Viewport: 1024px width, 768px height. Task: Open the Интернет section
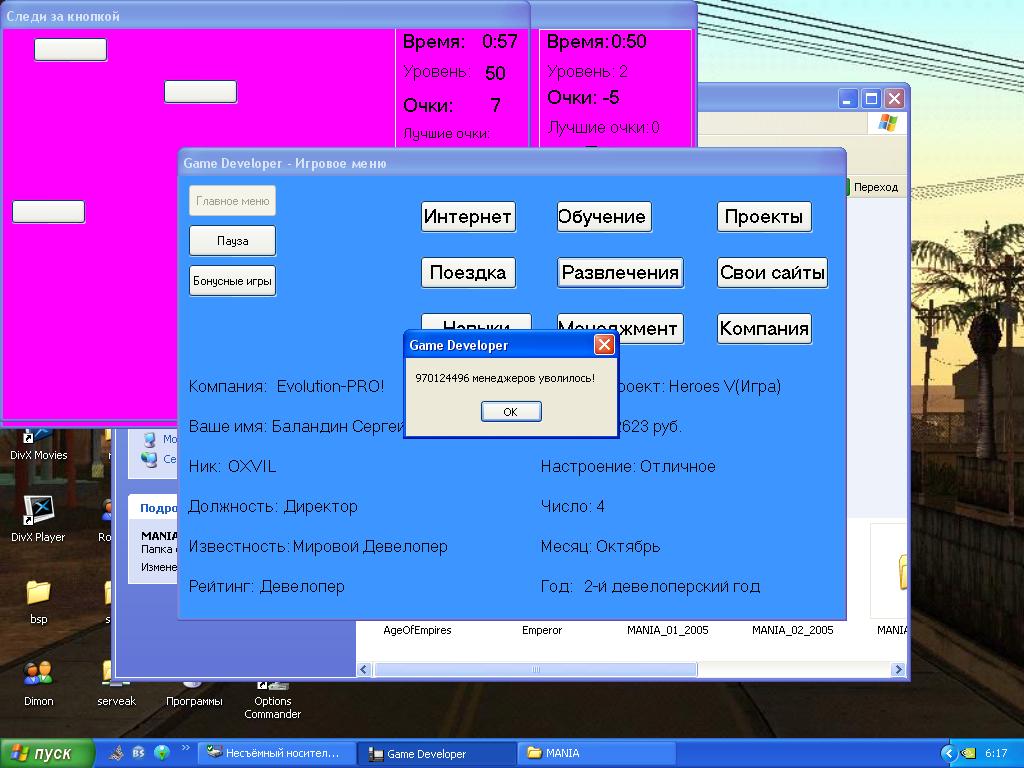point(468,217)
